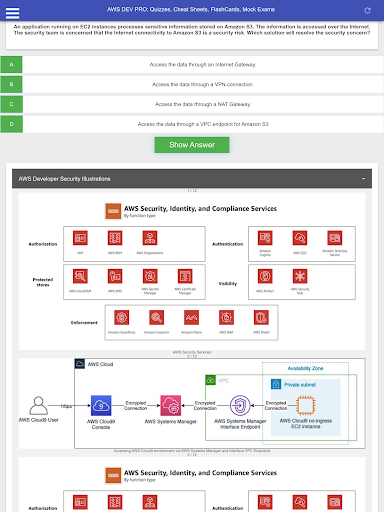The image size is (384, 512).
Task: Click the AWS Organizations icon
Action: [150, 238]
